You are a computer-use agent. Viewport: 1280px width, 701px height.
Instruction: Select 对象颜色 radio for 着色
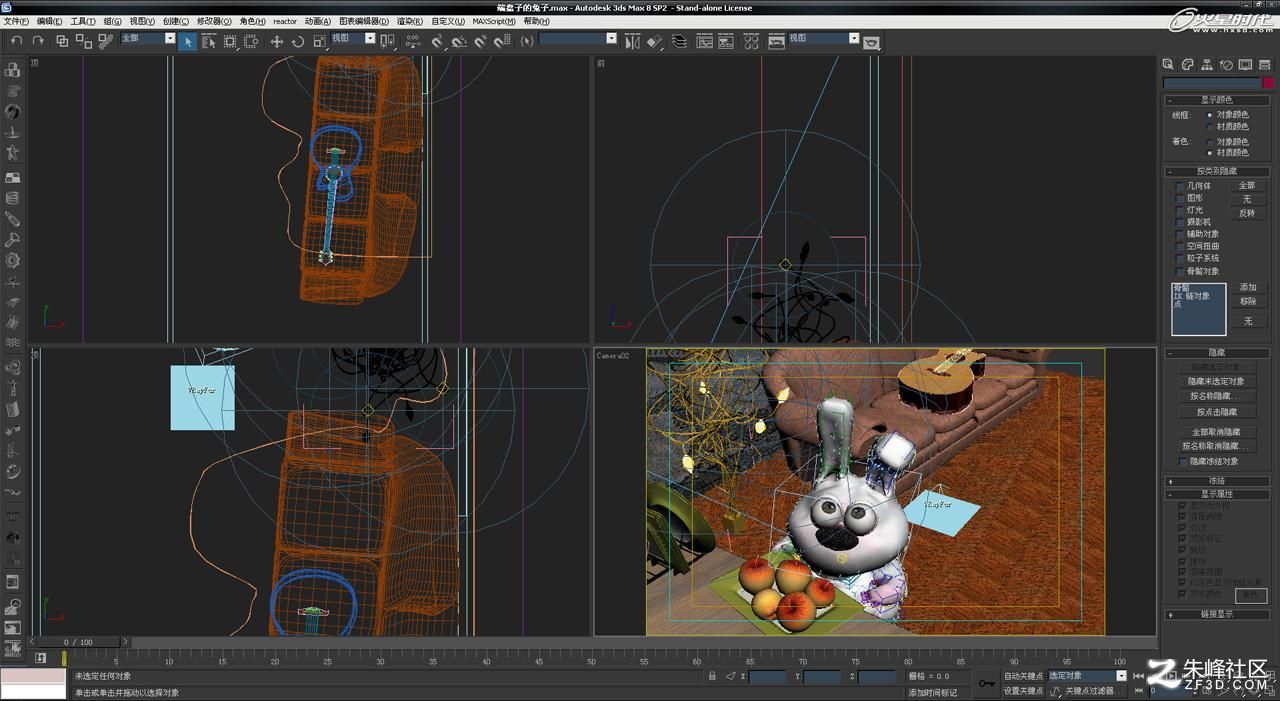click(x=1210, y=141)
